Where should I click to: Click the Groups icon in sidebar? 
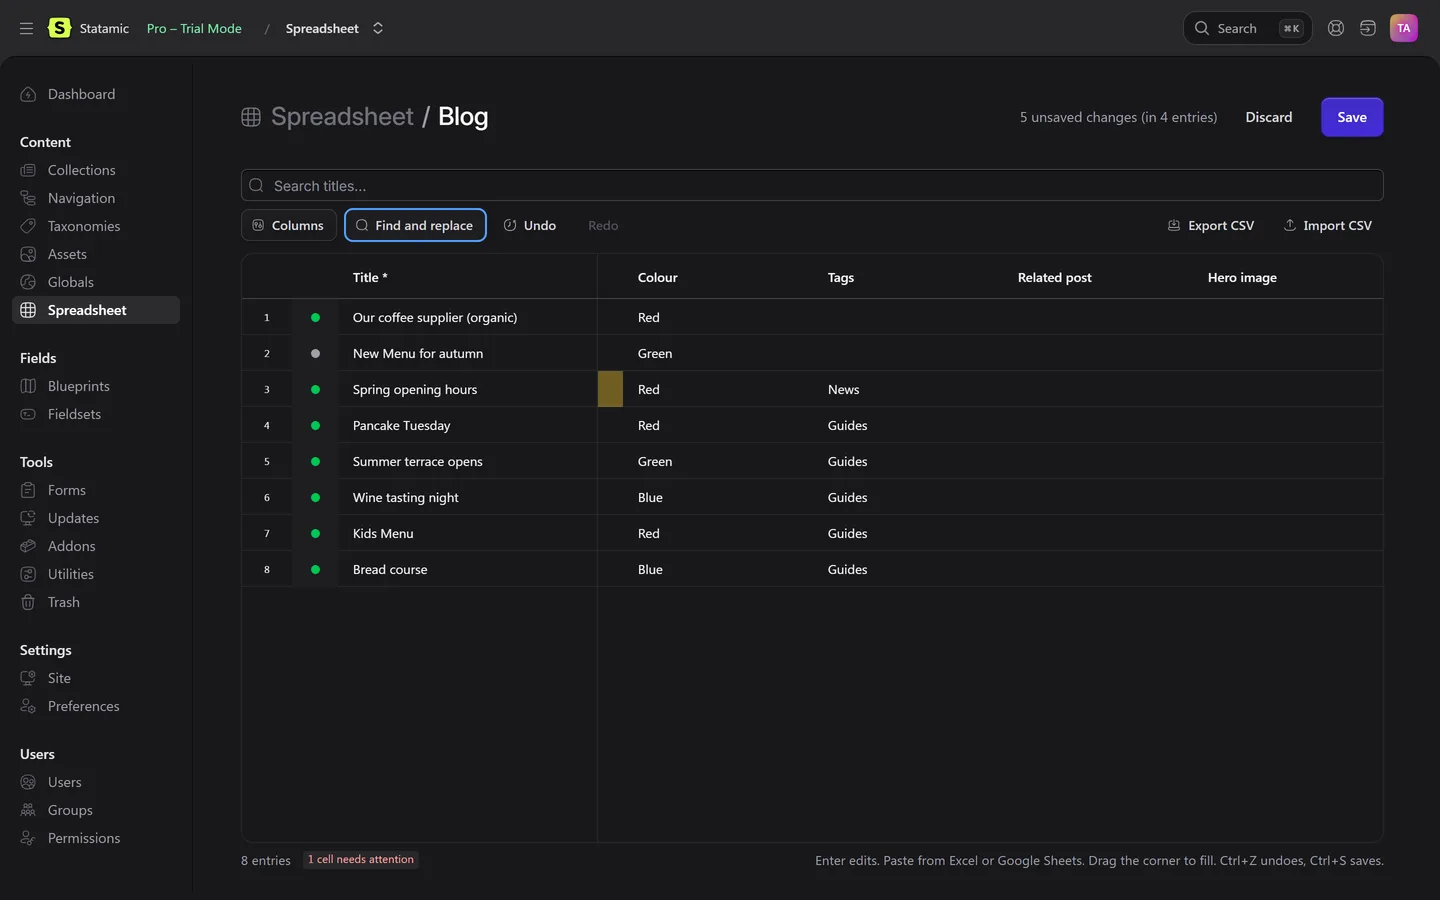point(28,810)
